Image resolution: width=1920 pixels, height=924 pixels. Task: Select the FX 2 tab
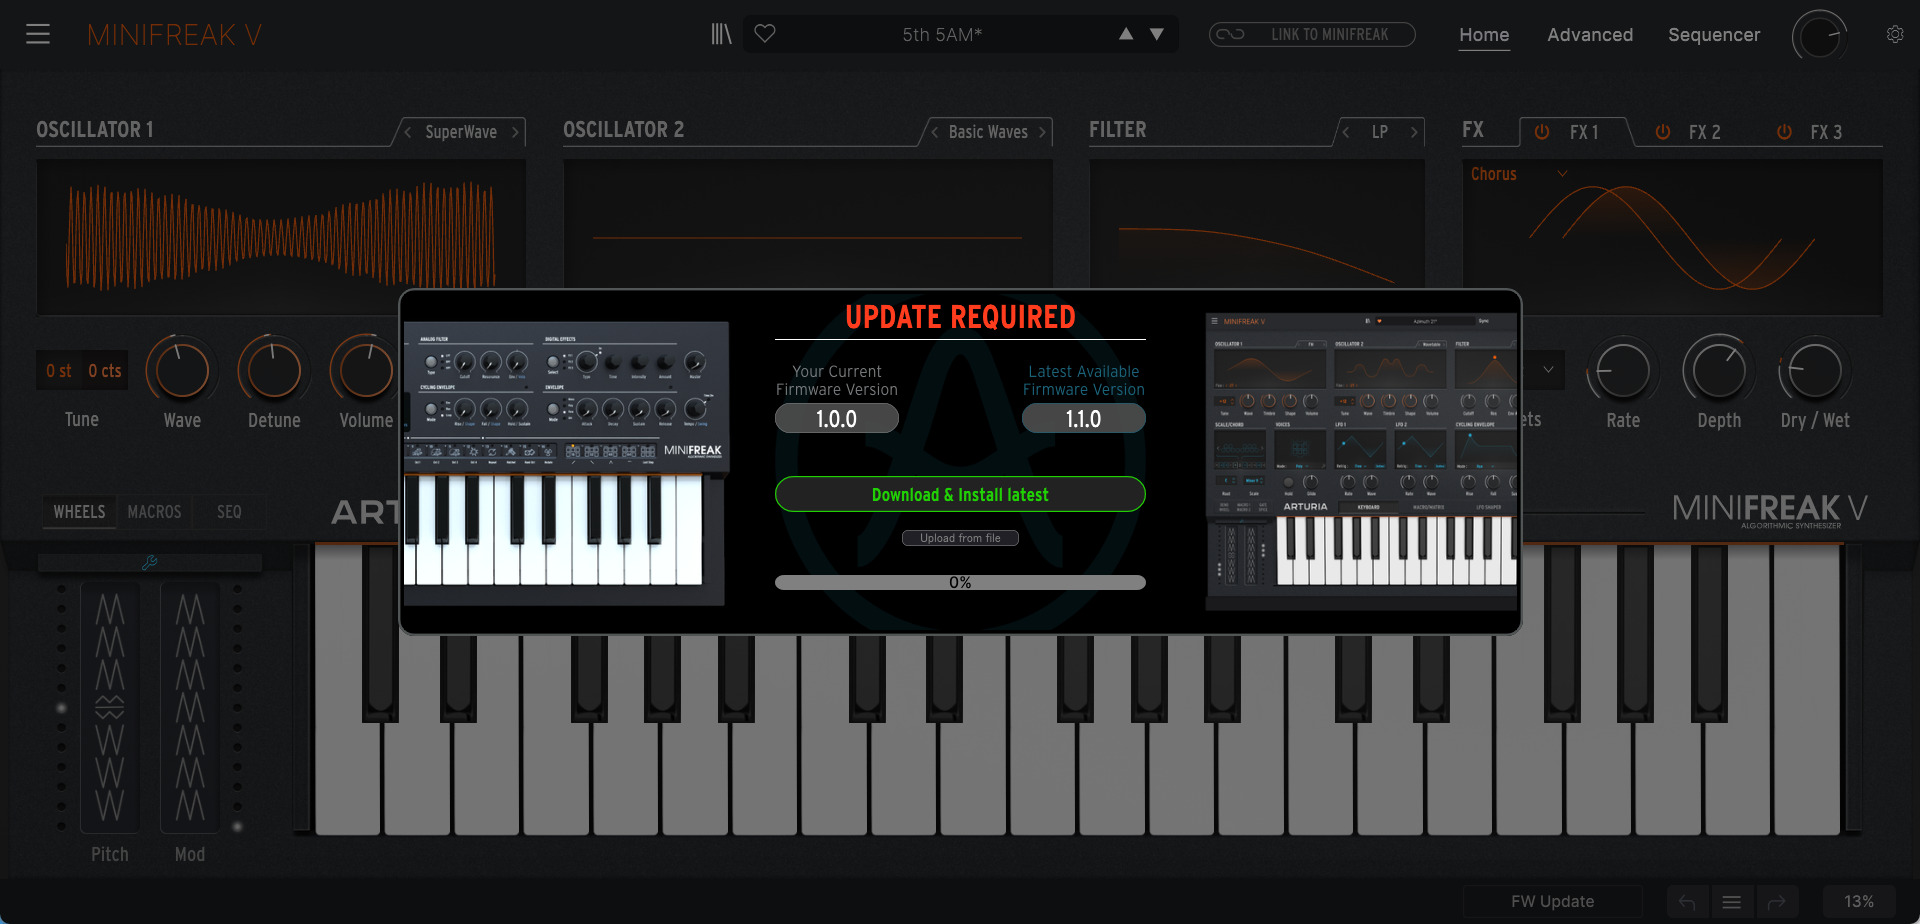pyautogui.click(x=1705, y=132)
